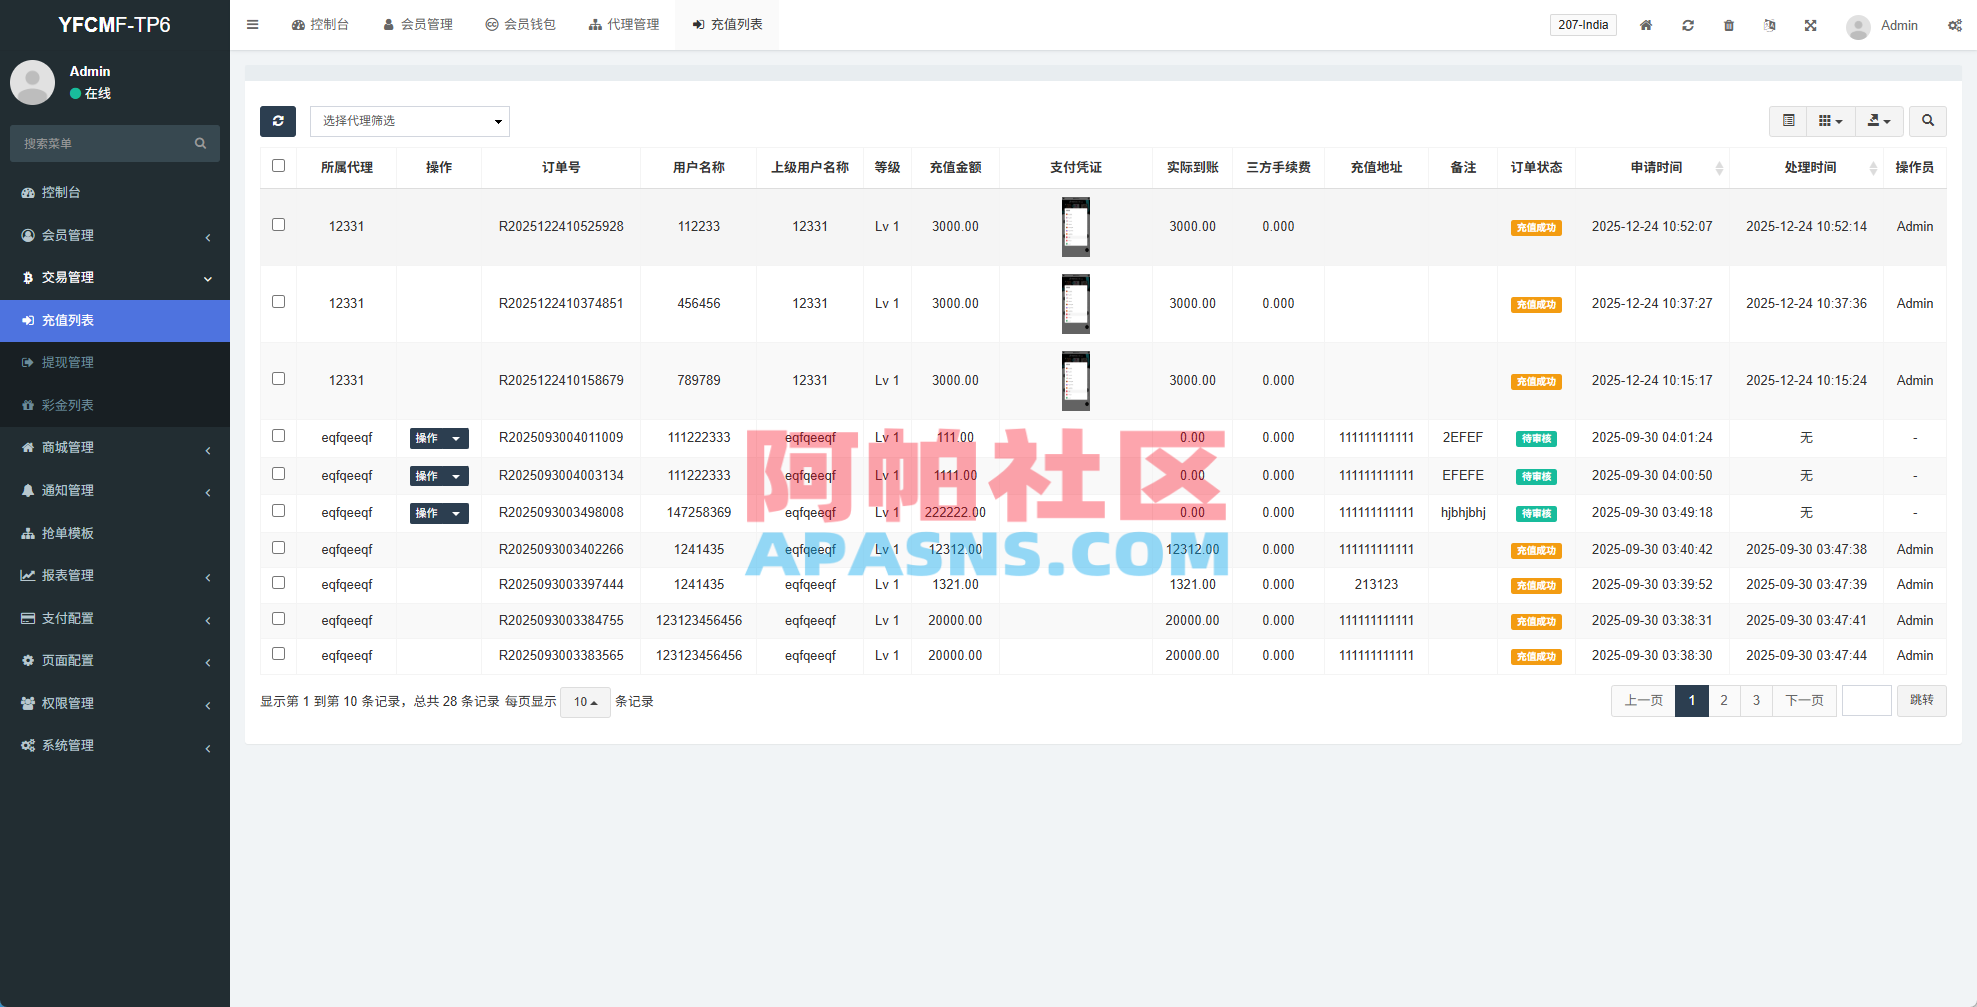Click the 下一页 next page button
The image size is (1977, 1007).
click(1804, 701)
